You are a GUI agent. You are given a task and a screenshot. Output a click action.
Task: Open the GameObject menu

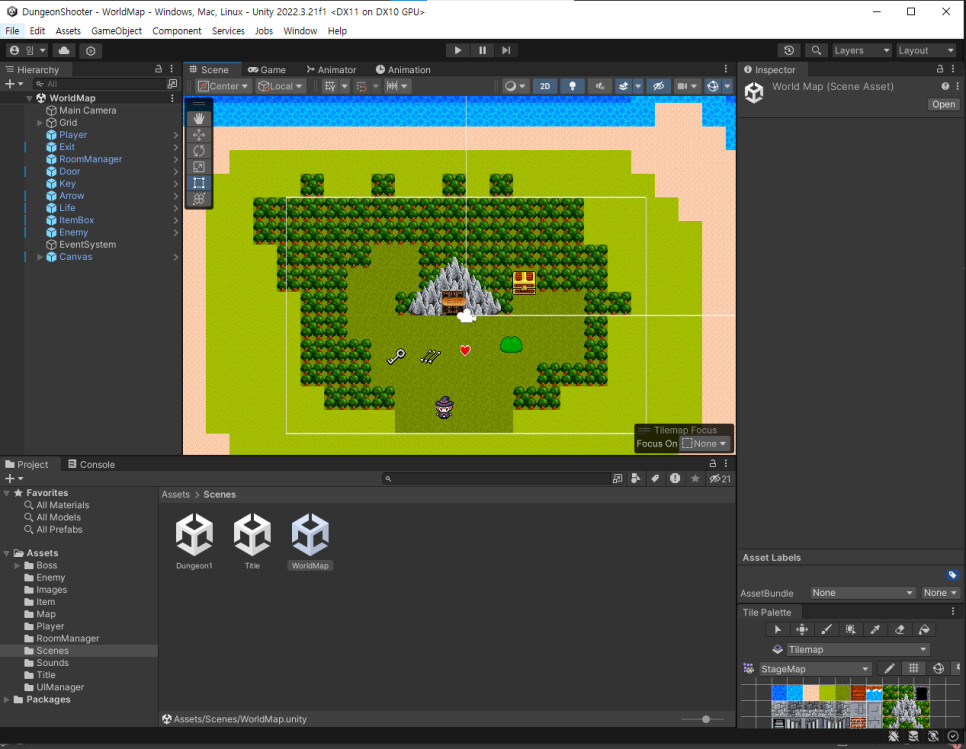(x=116, y=31)
